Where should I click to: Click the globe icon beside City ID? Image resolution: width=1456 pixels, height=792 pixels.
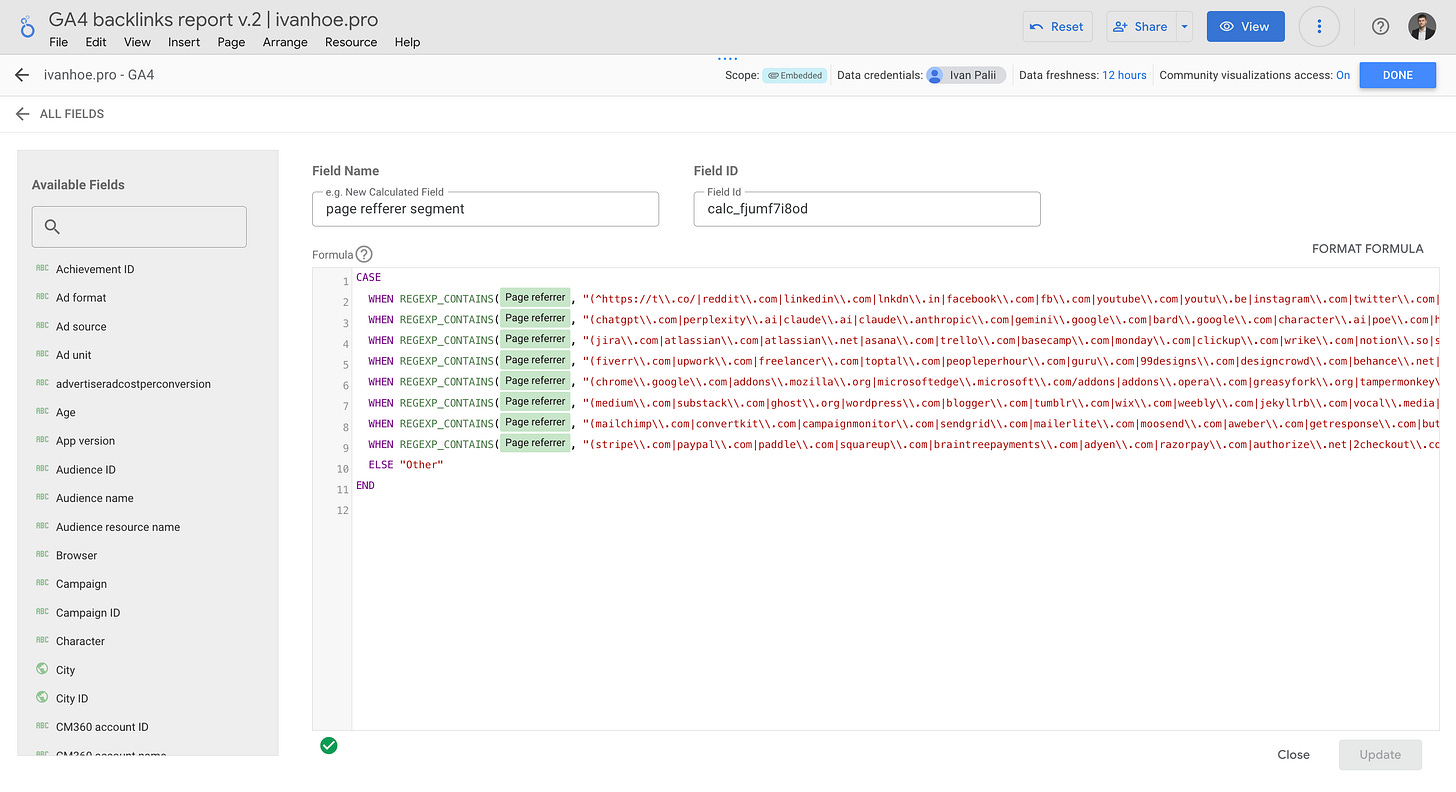pyautogui.click(x=42, y=698)
